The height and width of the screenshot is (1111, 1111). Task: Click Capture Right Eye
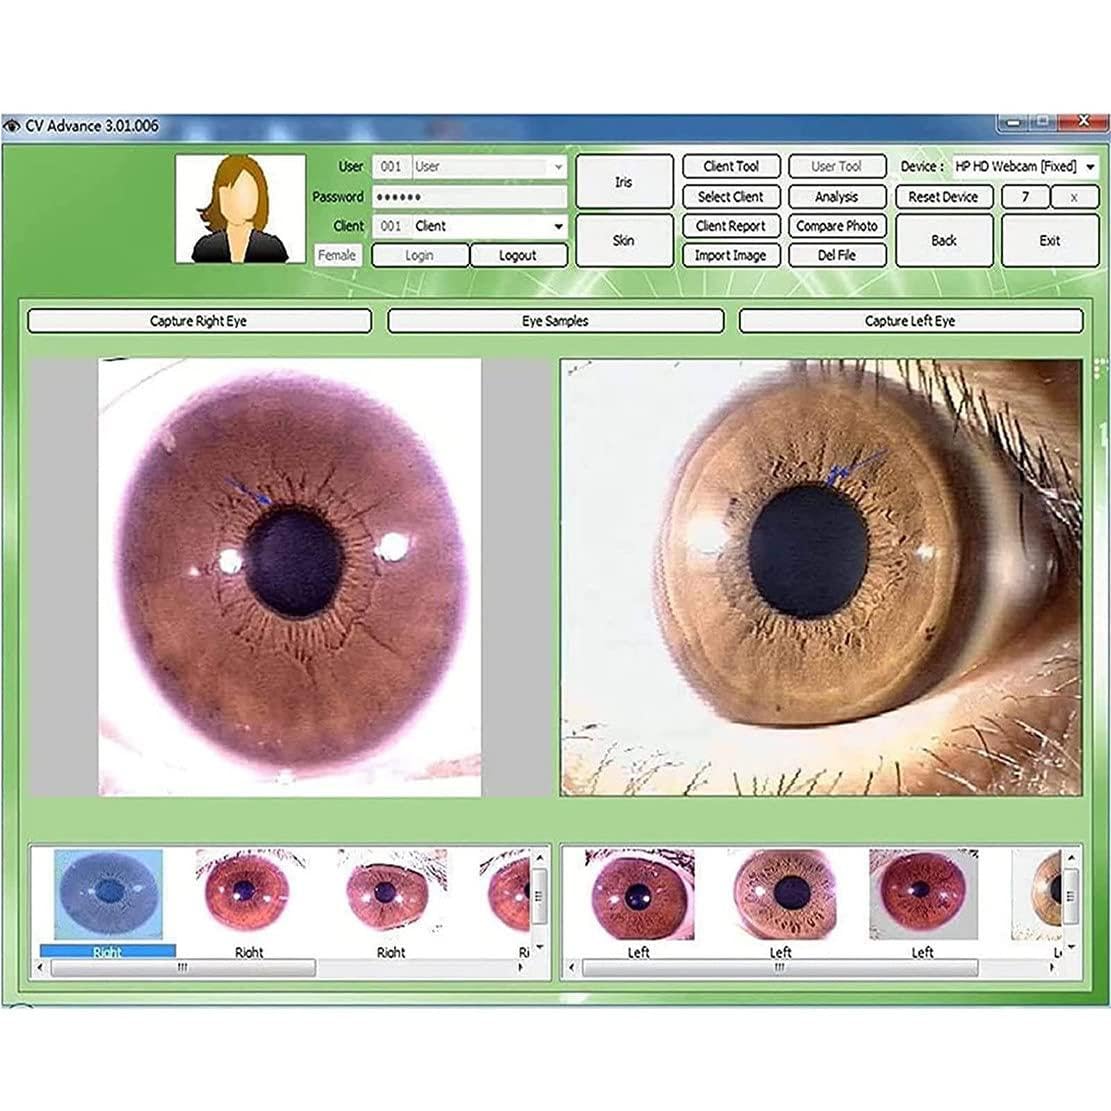click(199, 321)
